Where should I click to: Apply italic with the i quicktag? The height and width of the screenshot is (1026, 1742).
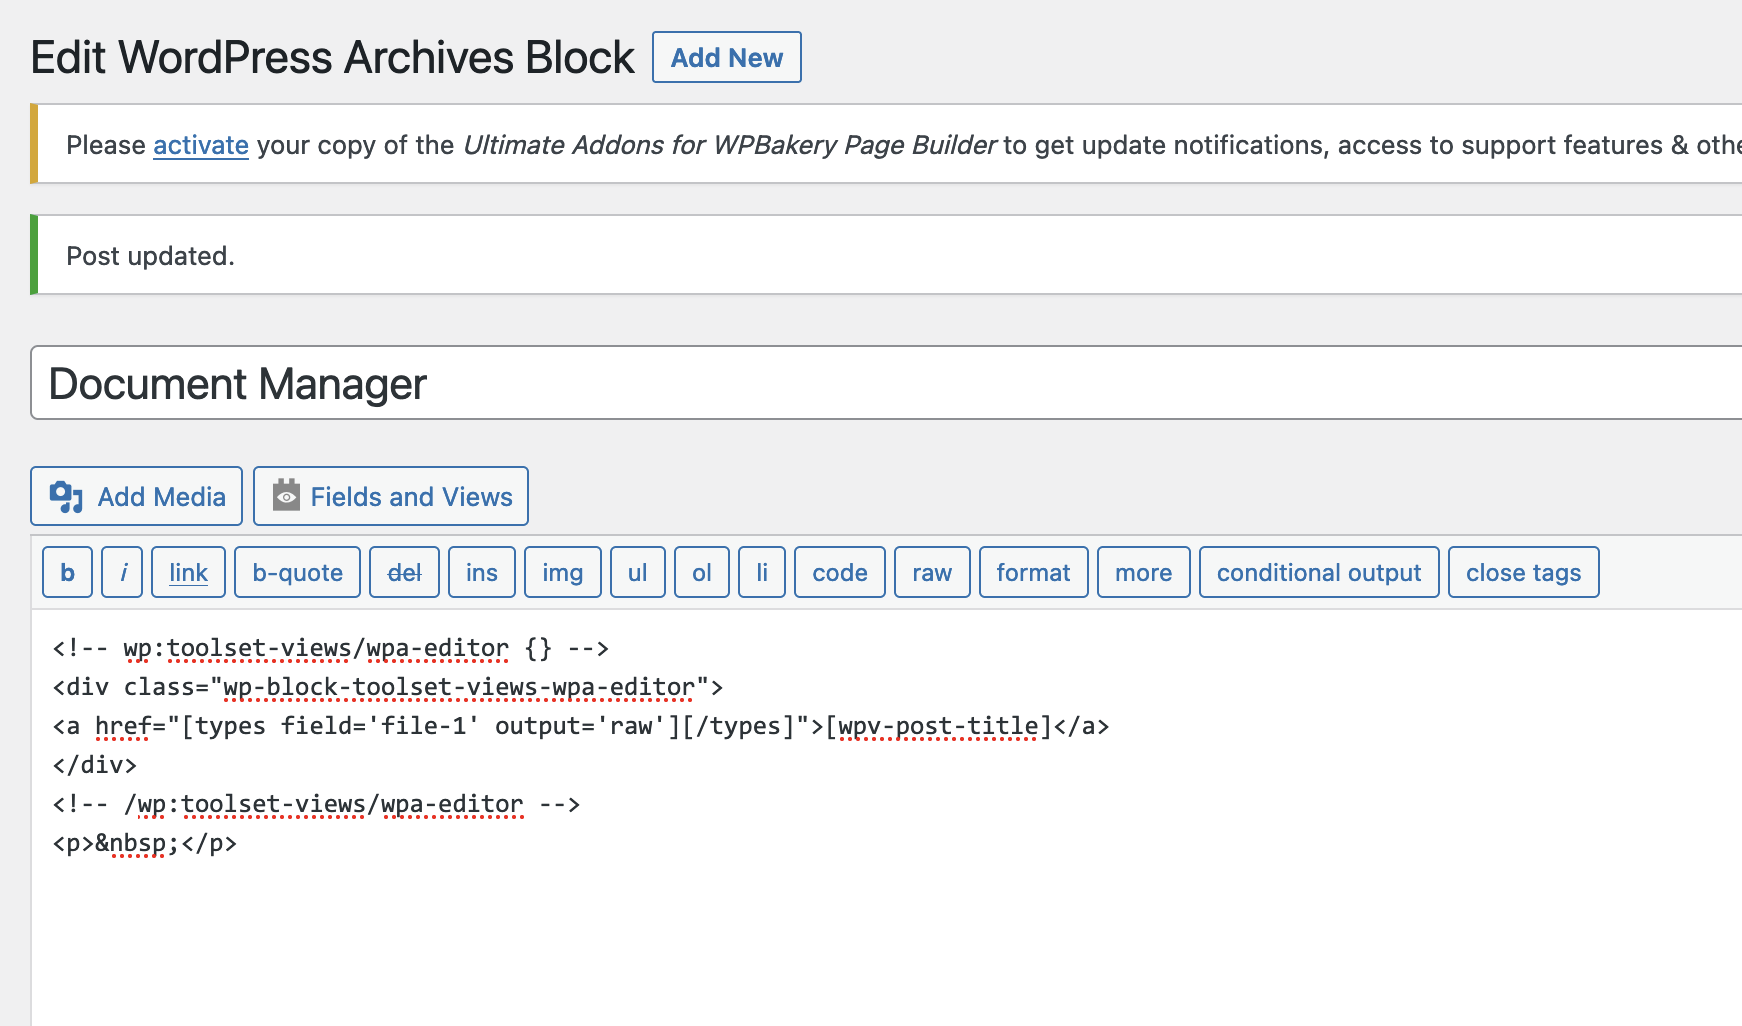(122, 572)
